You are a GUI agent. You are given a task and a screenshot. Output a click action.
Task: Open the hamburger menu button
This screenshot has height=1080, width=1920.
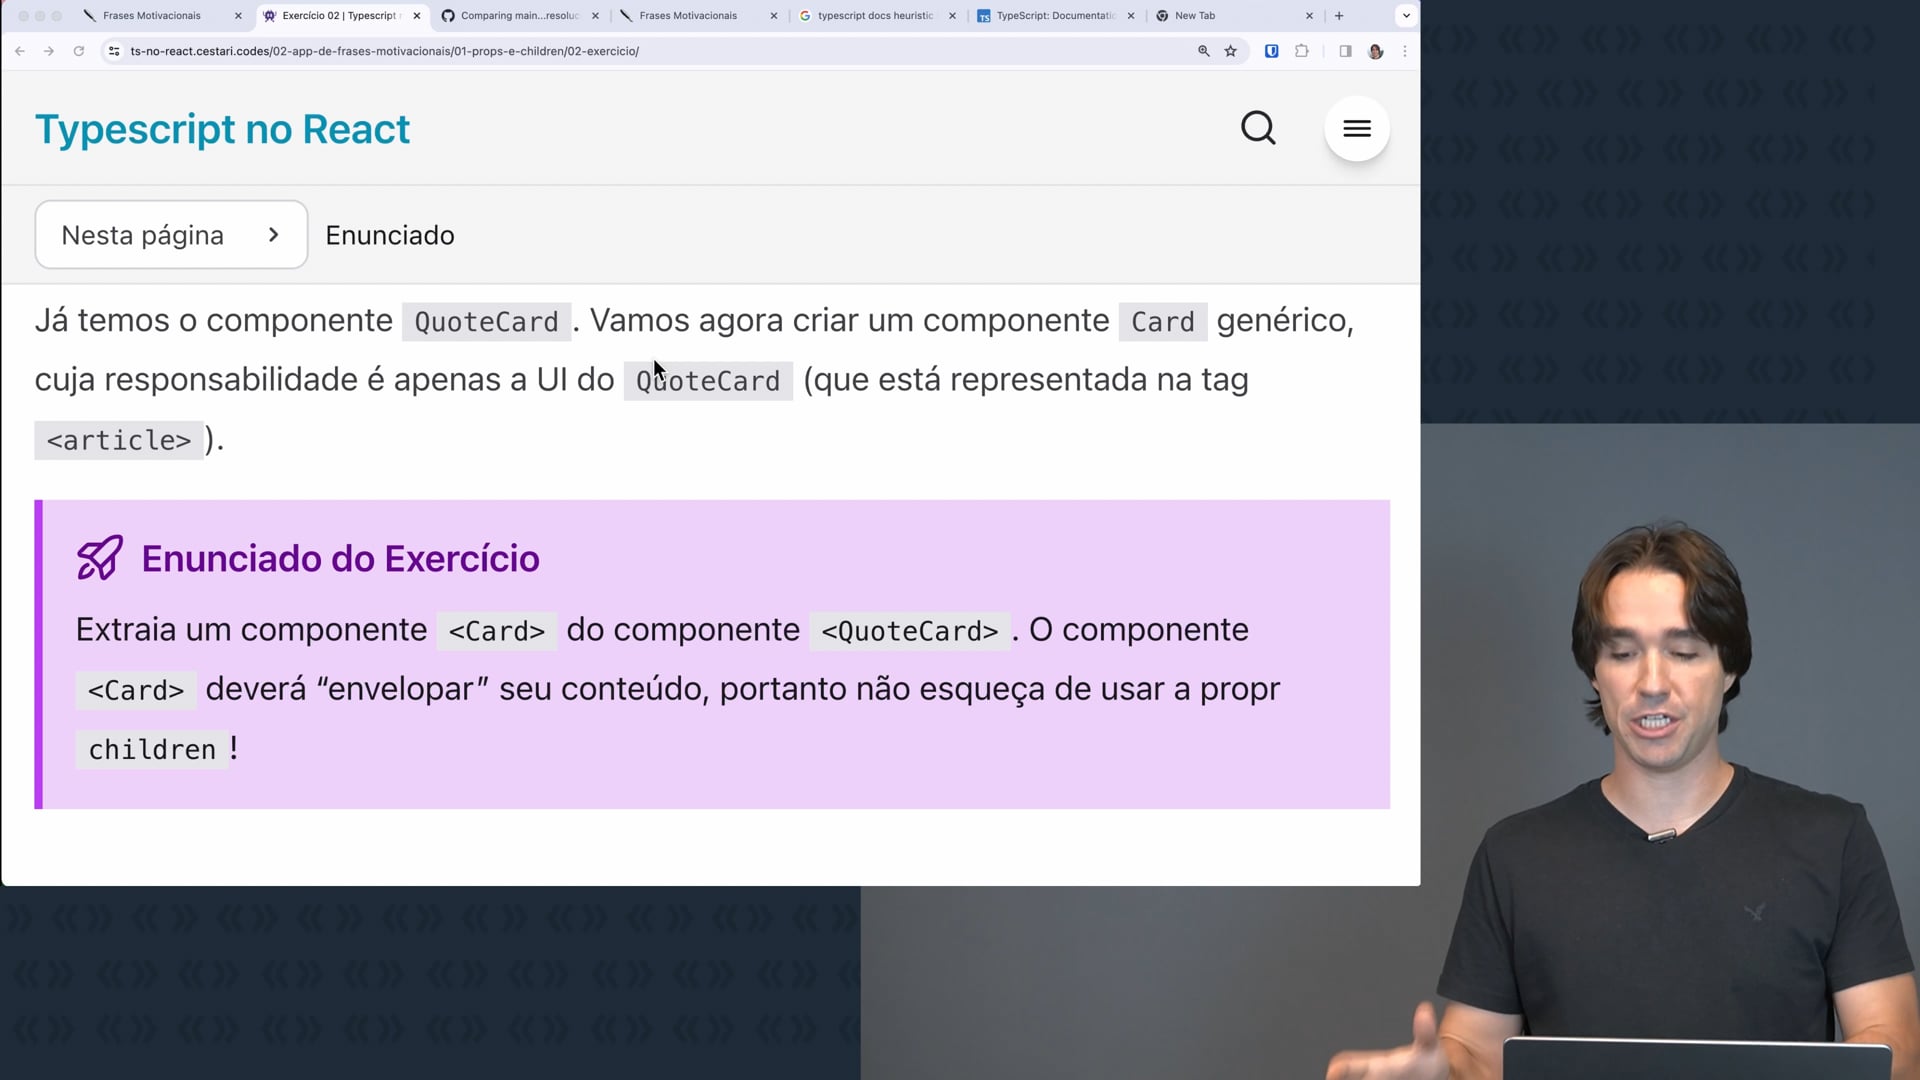click(1356, 129)
